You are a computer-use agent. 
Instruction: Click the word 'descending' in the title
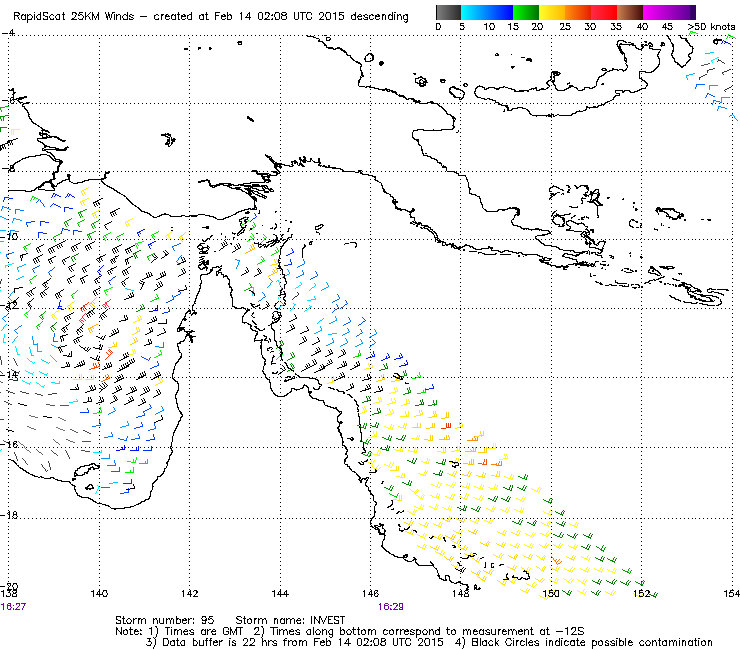[x=379, y=17]
